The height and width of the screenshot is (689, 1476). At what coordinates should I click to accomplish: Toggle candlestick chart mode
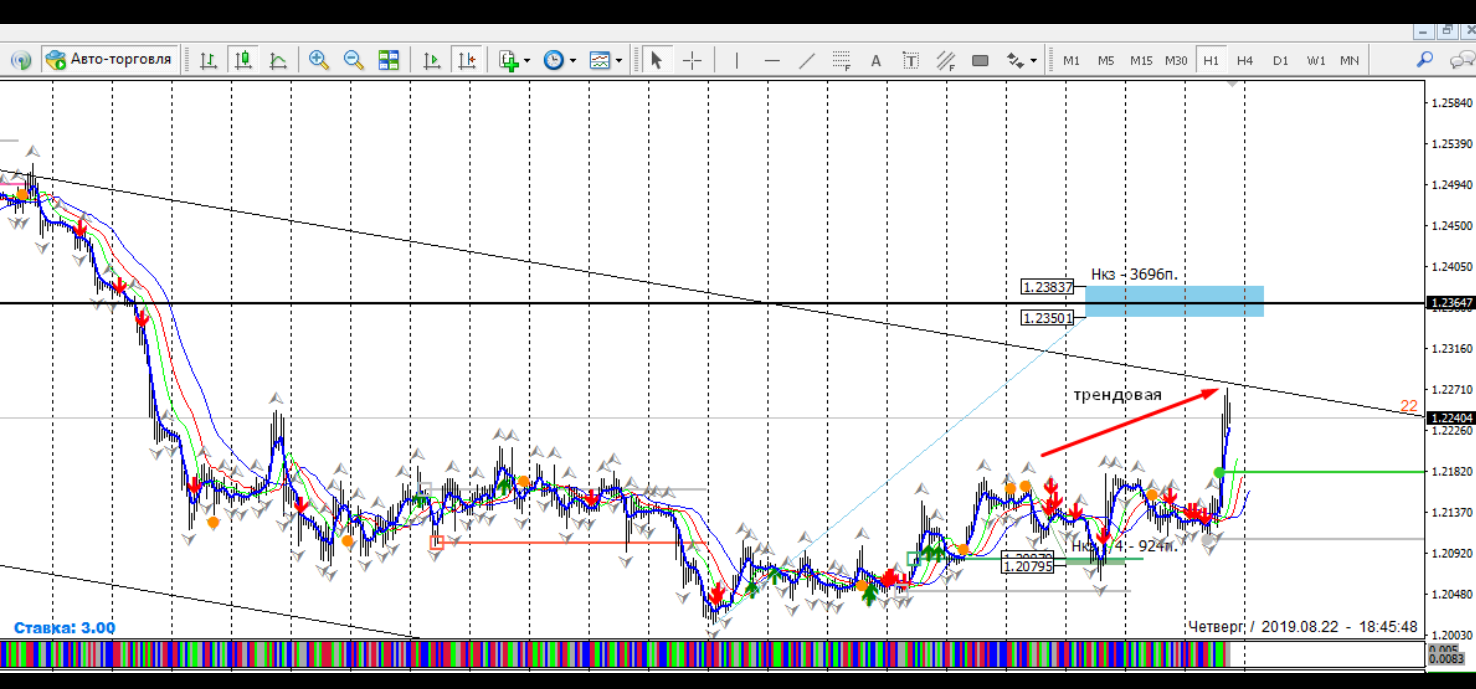243,61
